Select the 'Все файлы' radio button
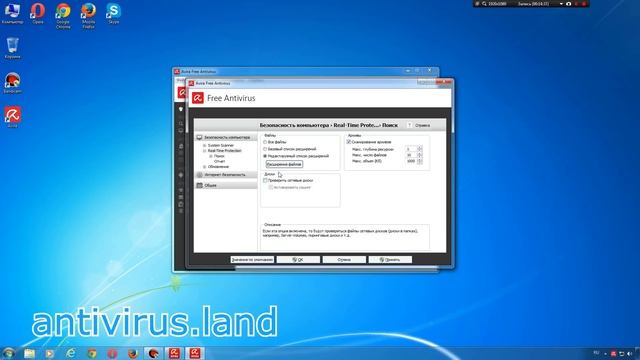Screen dimensions: 640x360 [x=265, y=142]
